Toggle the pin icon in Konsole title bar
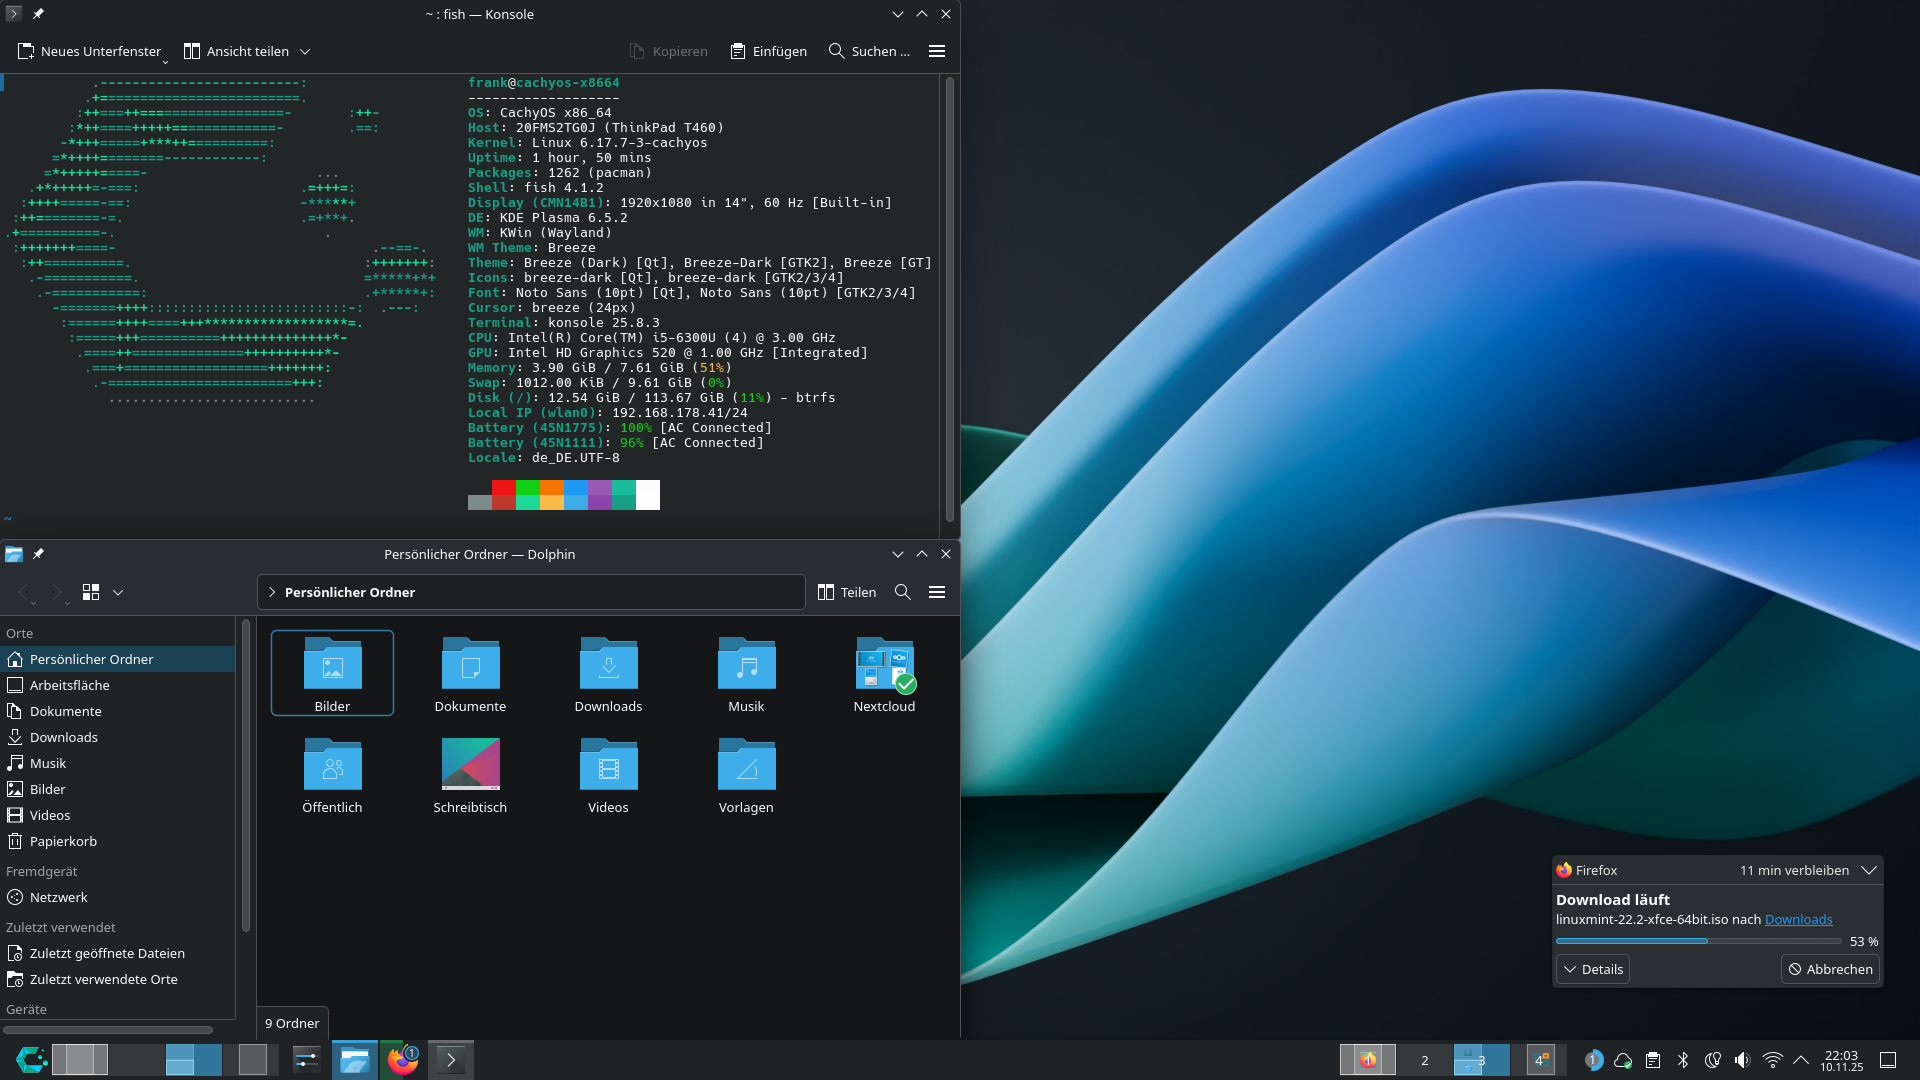The image size is (1920, 1080). (38, 14)
